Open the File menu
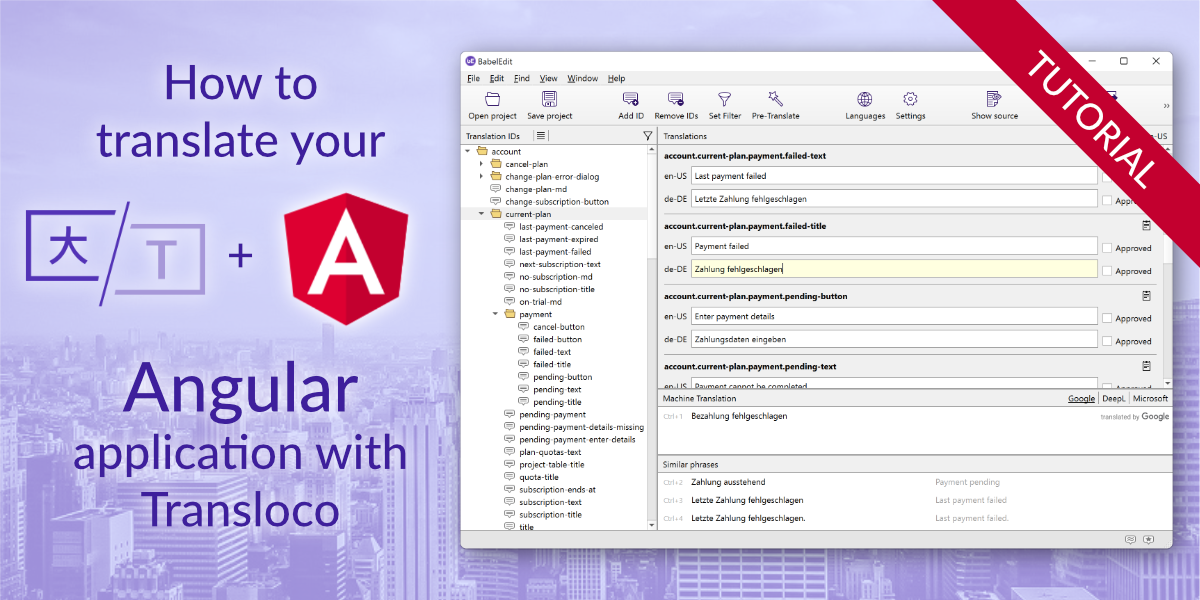This screenshot has width=1200, height=600. 474,78
